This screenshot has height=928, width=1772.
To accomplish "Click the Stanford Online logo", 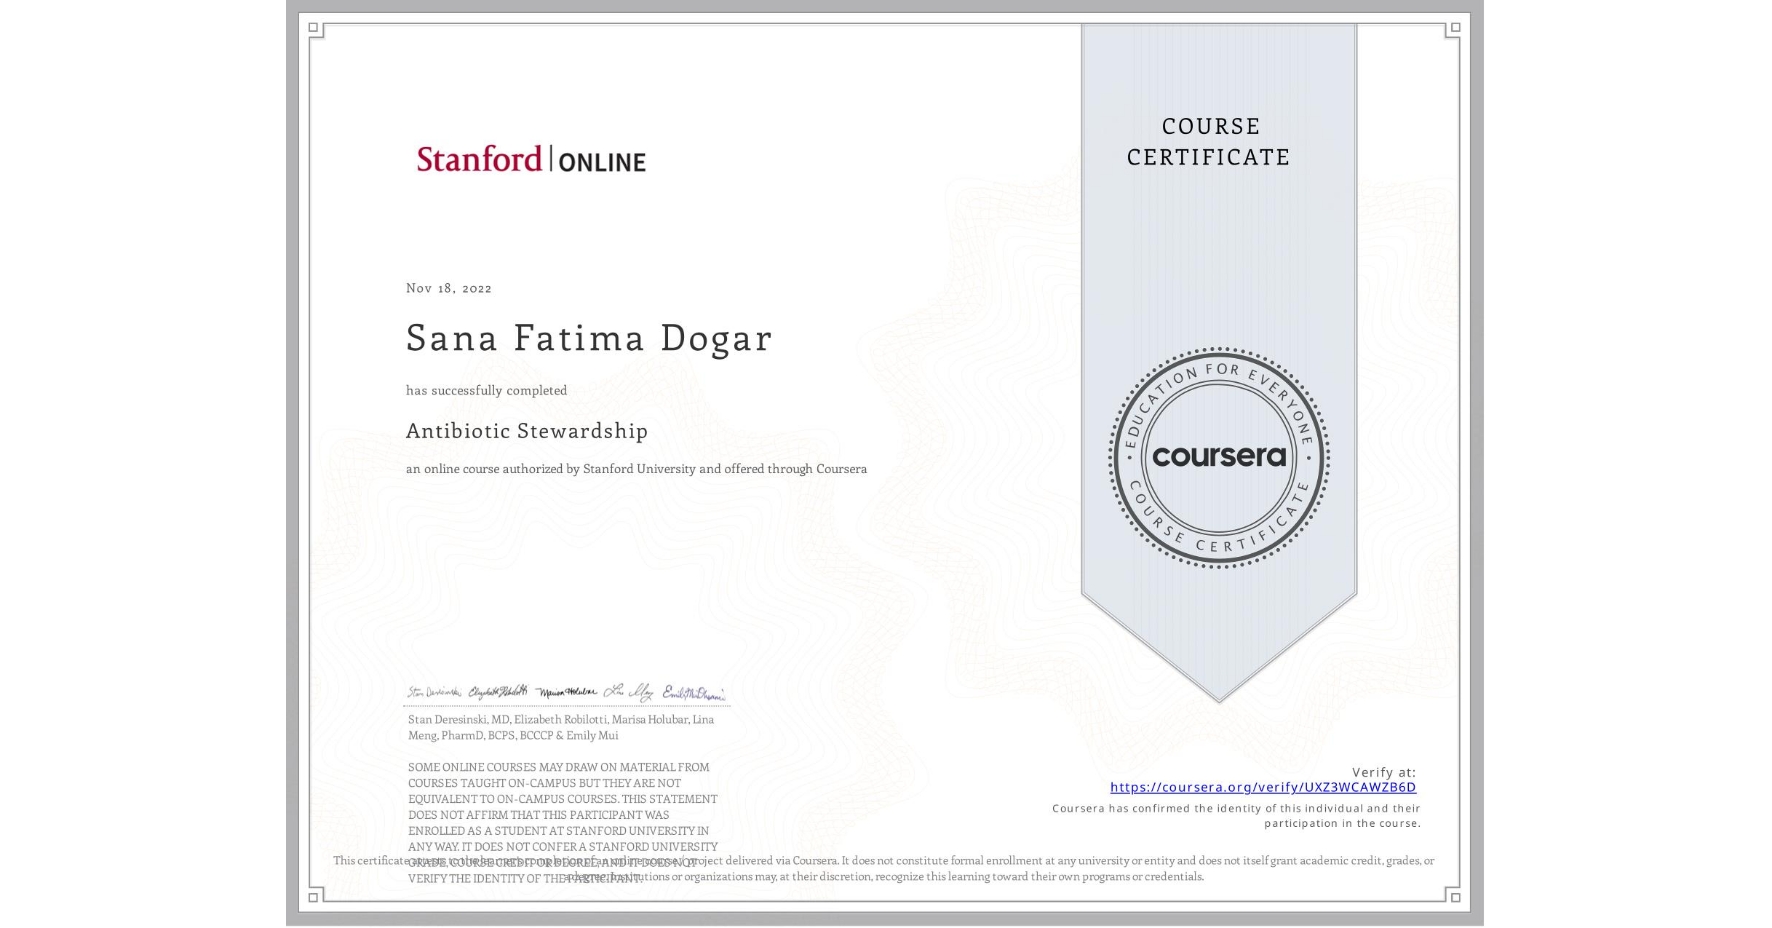I will (531, 159).
